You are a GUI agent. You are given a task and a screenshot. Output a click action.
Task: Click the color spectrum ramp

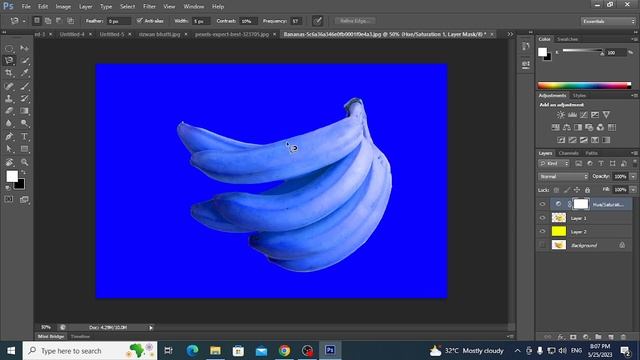[584, 85]
